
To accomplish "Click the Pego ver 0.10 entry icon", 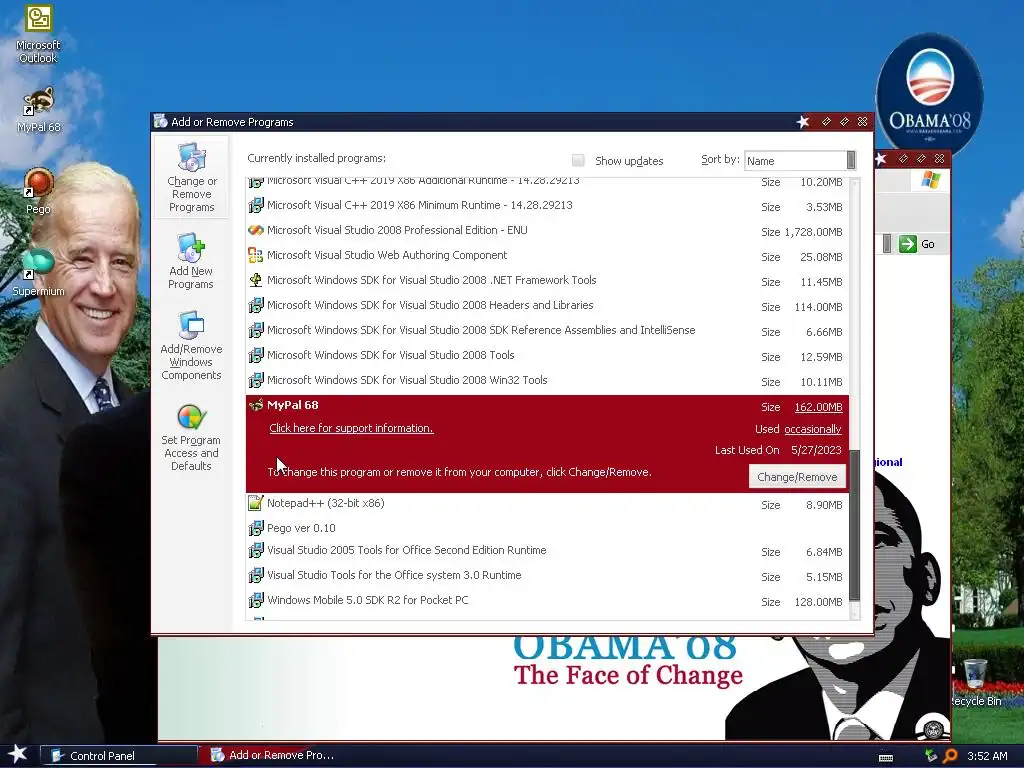I will point(255,528).
